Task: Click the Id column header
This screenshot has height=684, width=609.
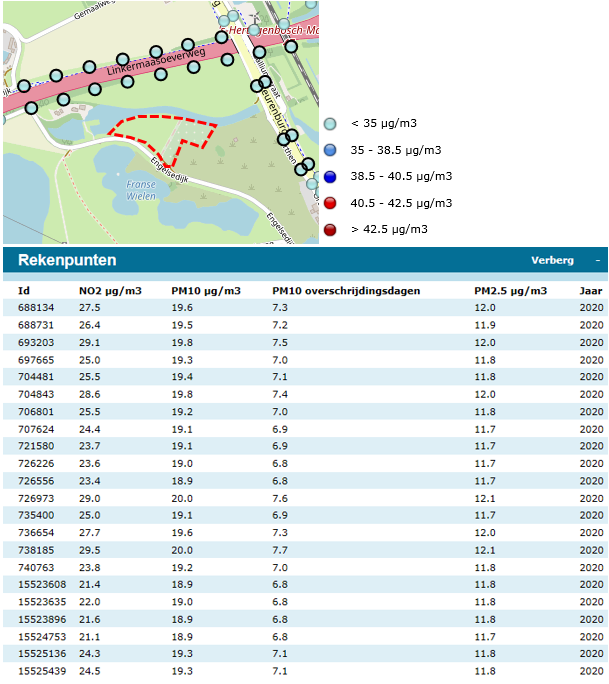Action: coord(24,291)
